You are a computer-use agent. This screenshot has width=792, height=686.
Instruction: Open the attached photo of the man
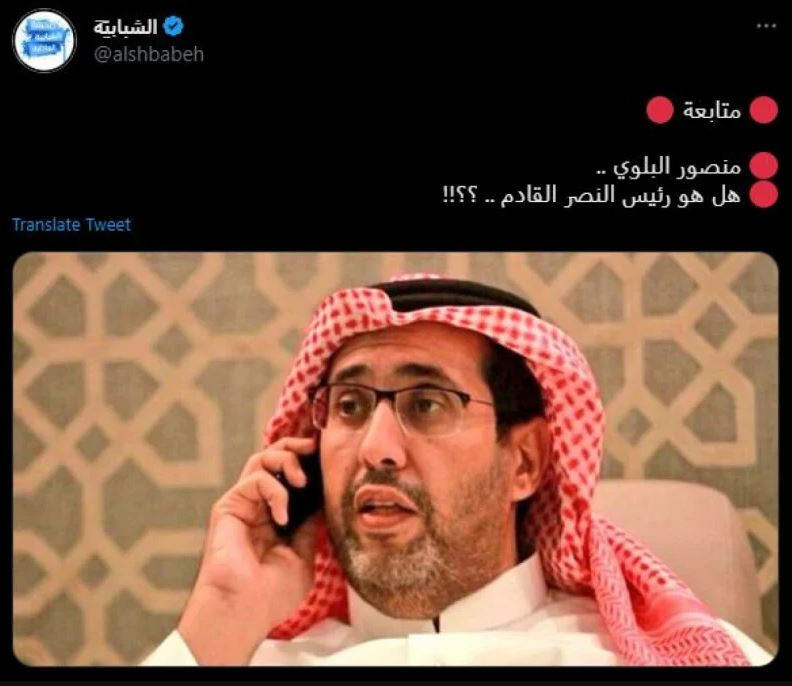[x=395, y=459]
